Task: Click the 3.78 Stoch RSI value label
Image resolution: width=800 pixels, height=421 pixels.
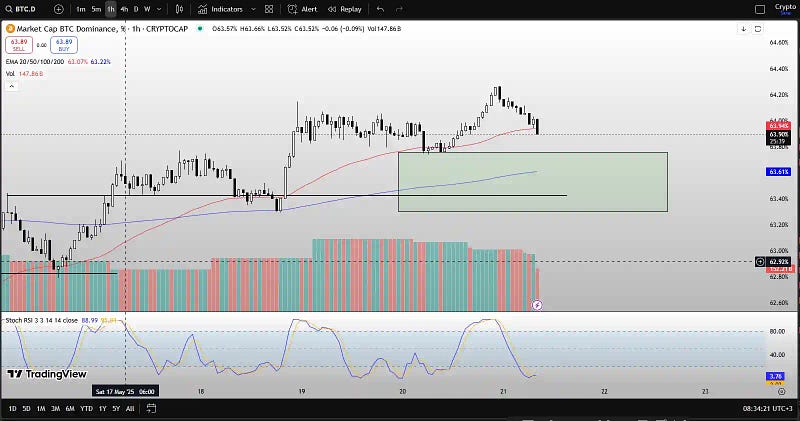Action: [x=776, y=376]
